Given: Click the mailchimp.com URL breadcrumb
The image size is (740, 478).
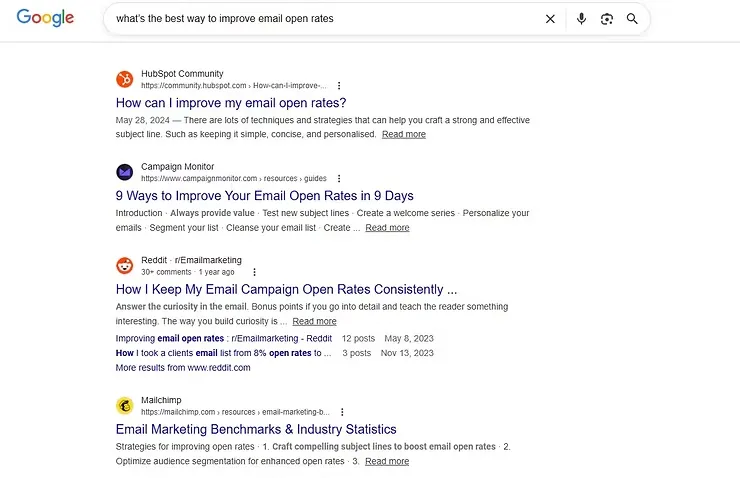Looking at the screenshot, I should [235, 412].
